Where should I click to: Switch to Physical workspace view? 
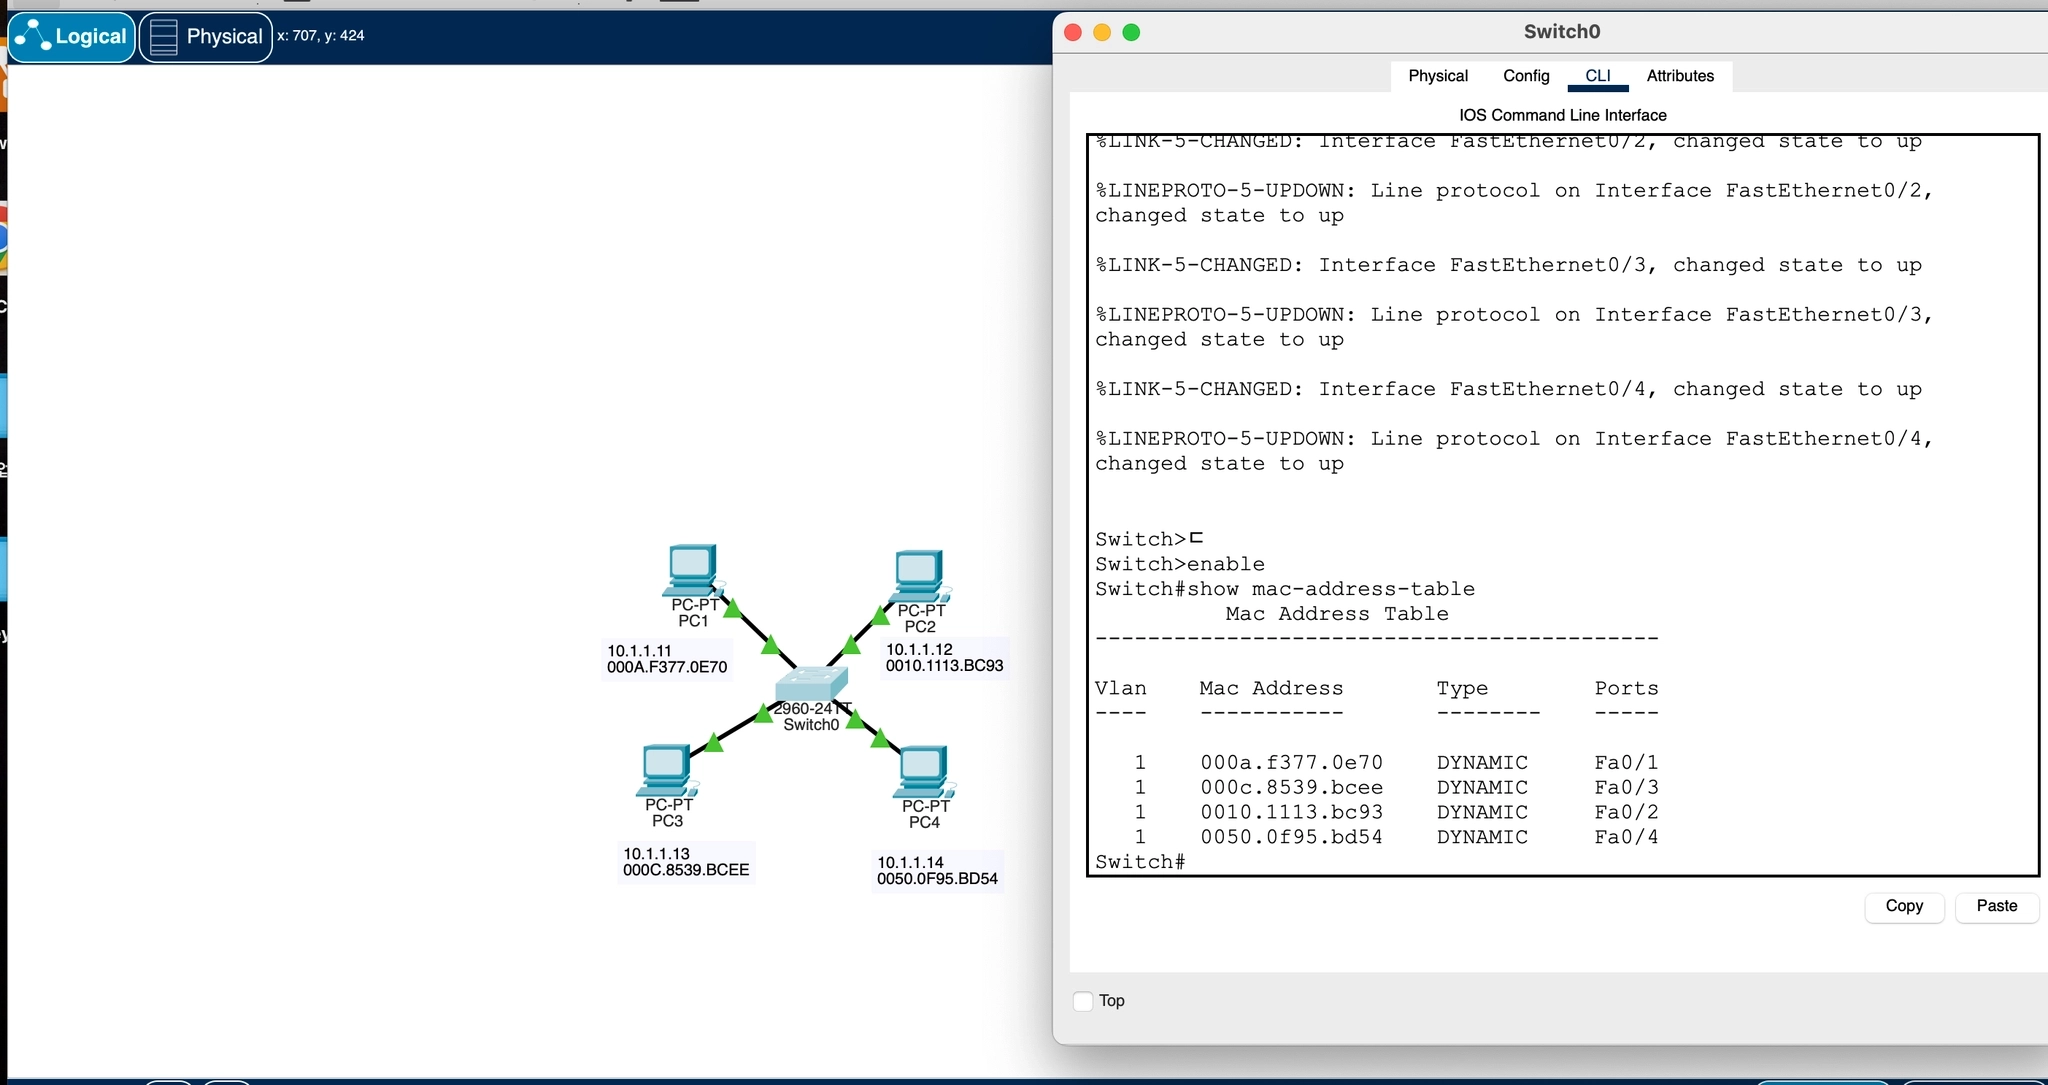coord(206,37)
